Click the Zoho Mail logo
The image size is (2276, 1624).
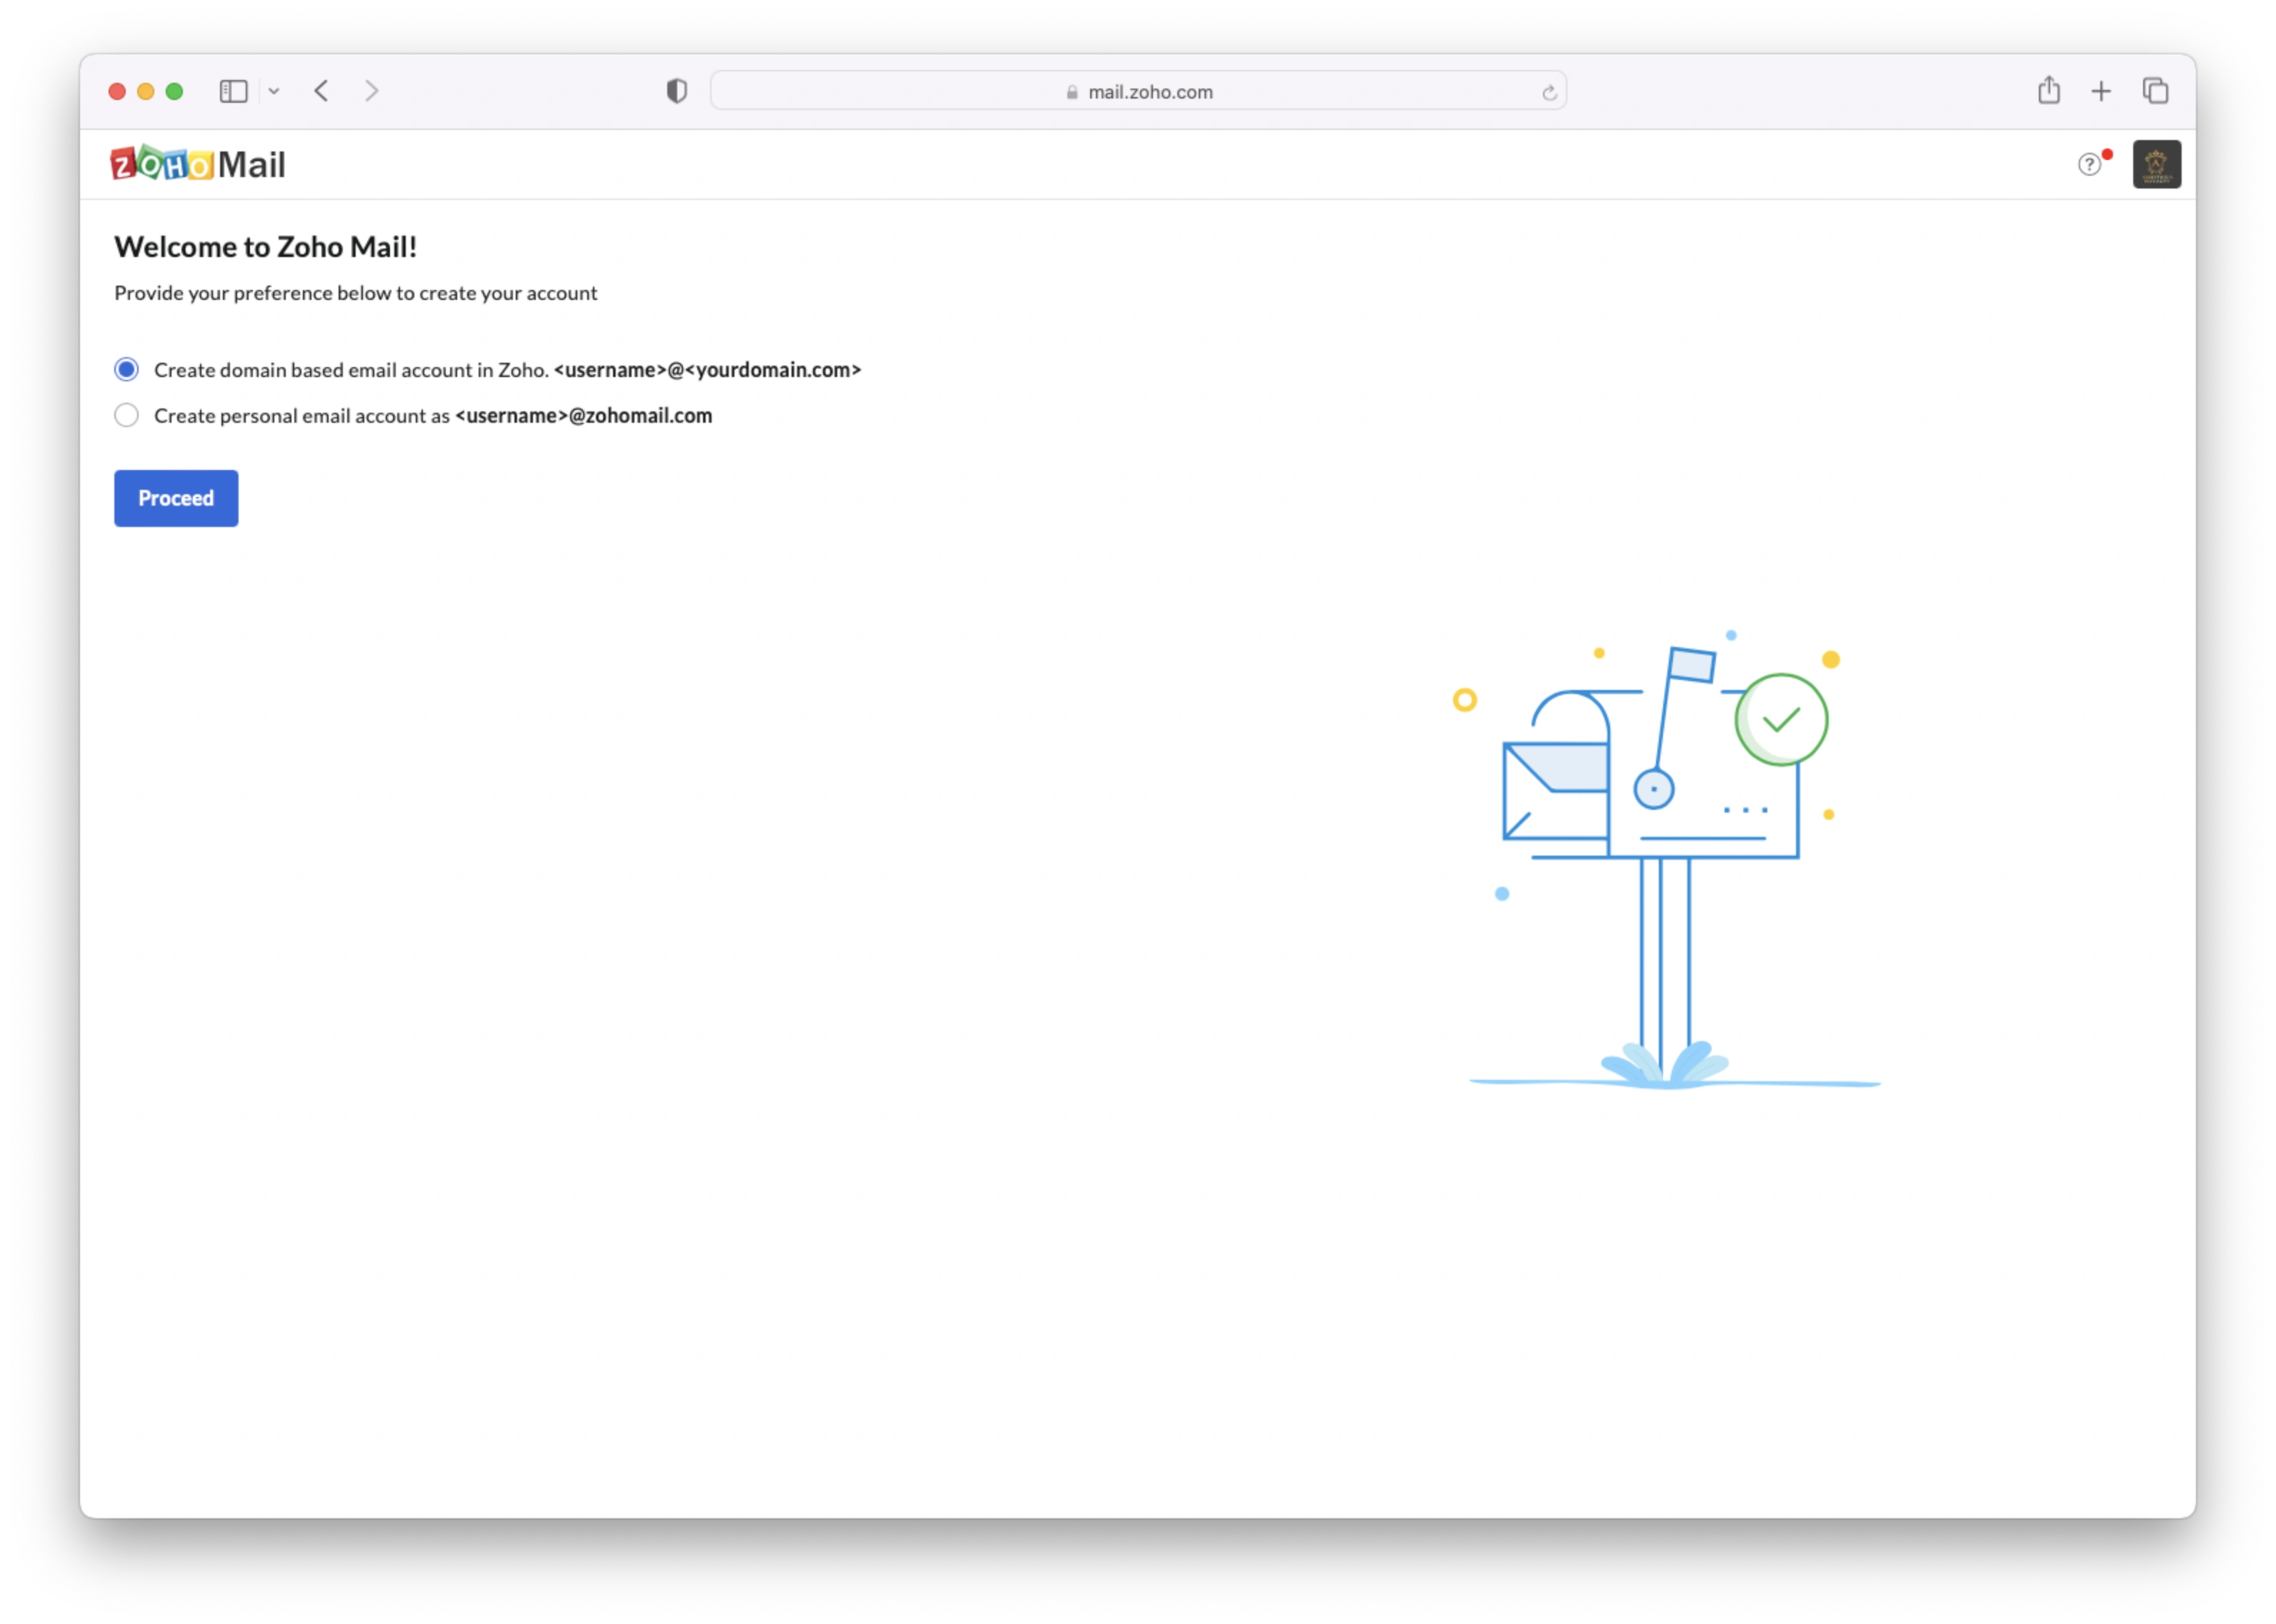[x=198, y=164]
